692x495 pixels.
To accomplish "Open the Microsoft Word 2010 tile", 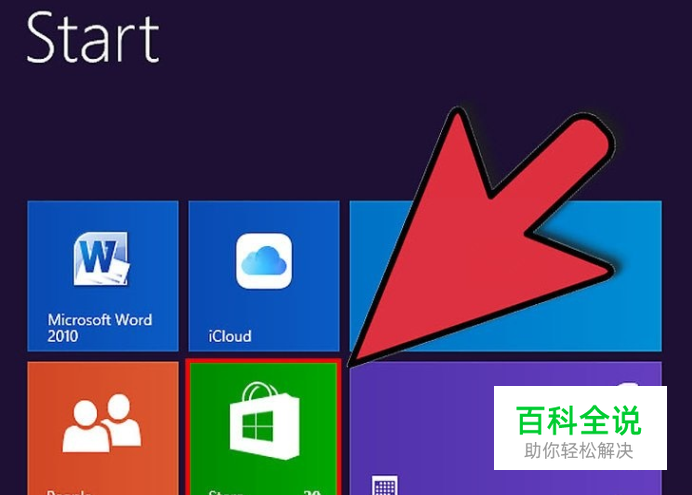I will pyautogui.click(x=103, y=276).
